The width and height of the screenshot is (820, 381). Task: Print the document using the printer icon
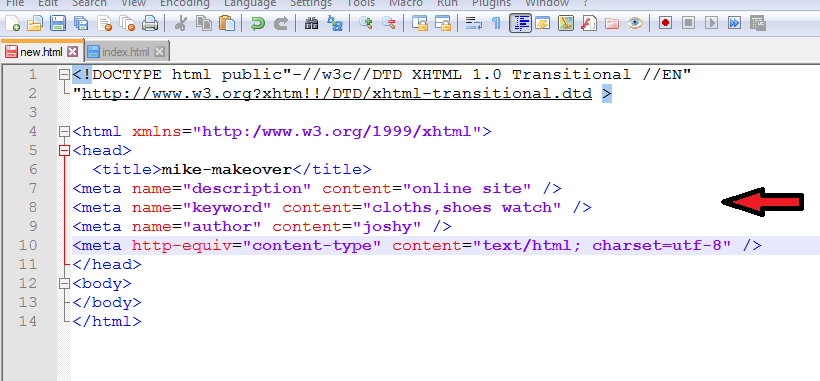click(x=150, y=24)
